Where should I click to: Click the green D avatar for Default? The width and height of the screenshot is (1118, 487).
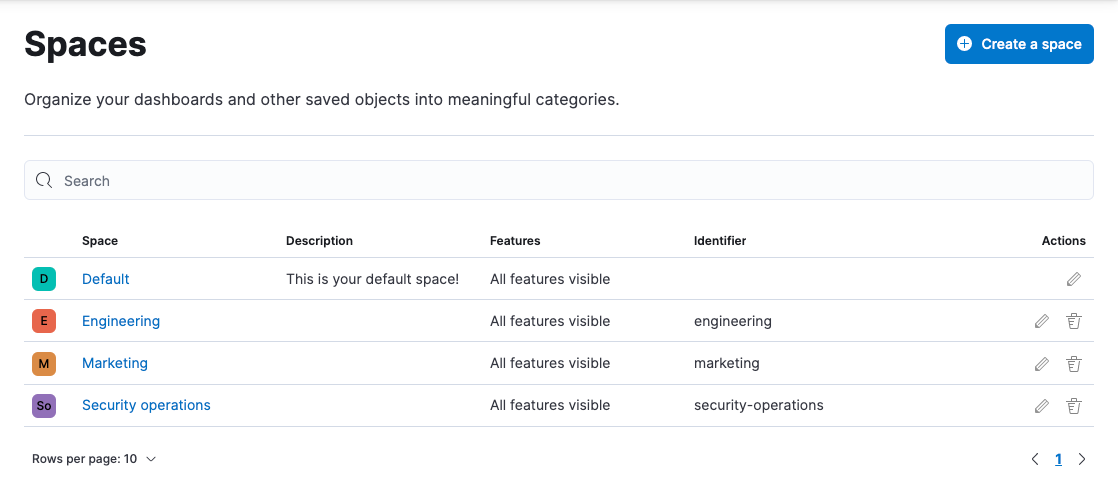43,279
